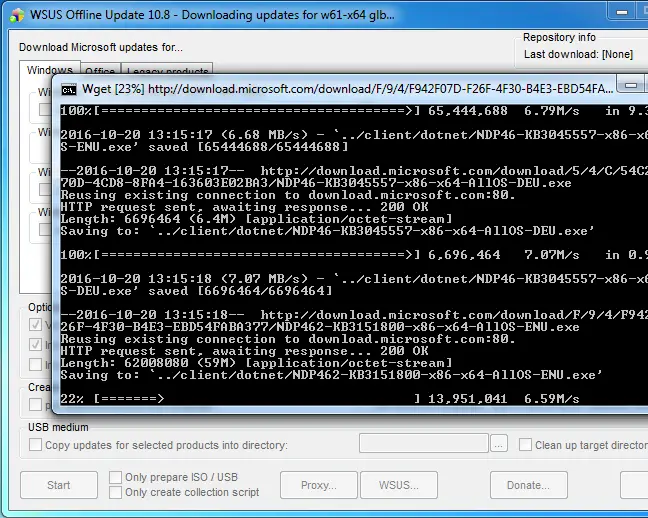
Task: Click the Wget console window's cmd icon
Action: click(x=69, y=90)
